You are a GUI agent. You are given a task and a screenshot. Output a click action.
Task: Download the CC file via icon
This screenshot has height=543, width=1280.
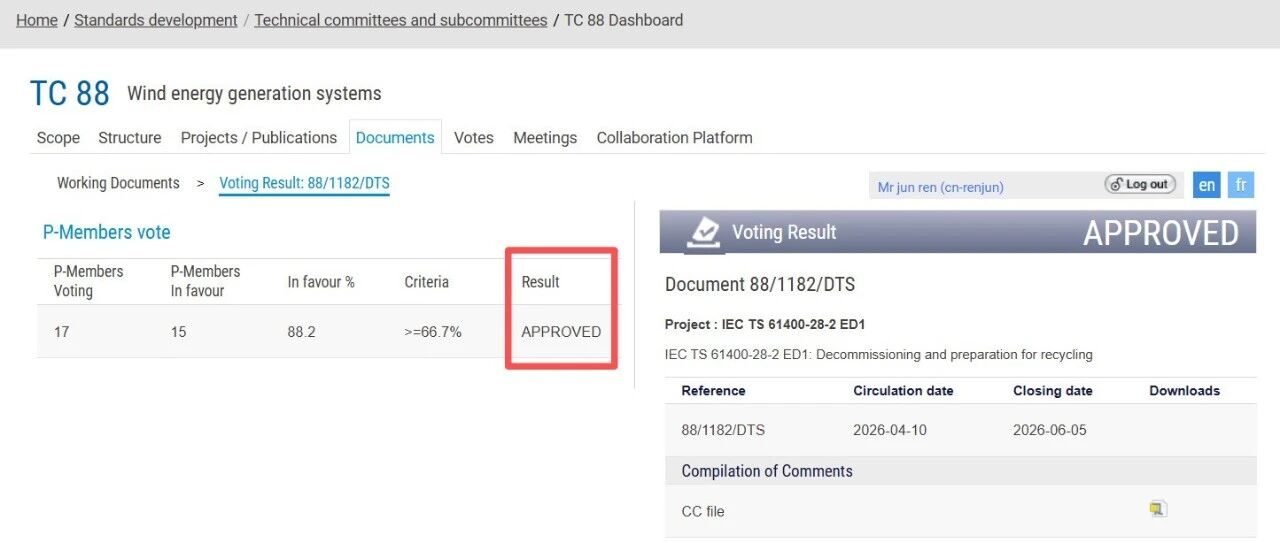[1158, 509]
